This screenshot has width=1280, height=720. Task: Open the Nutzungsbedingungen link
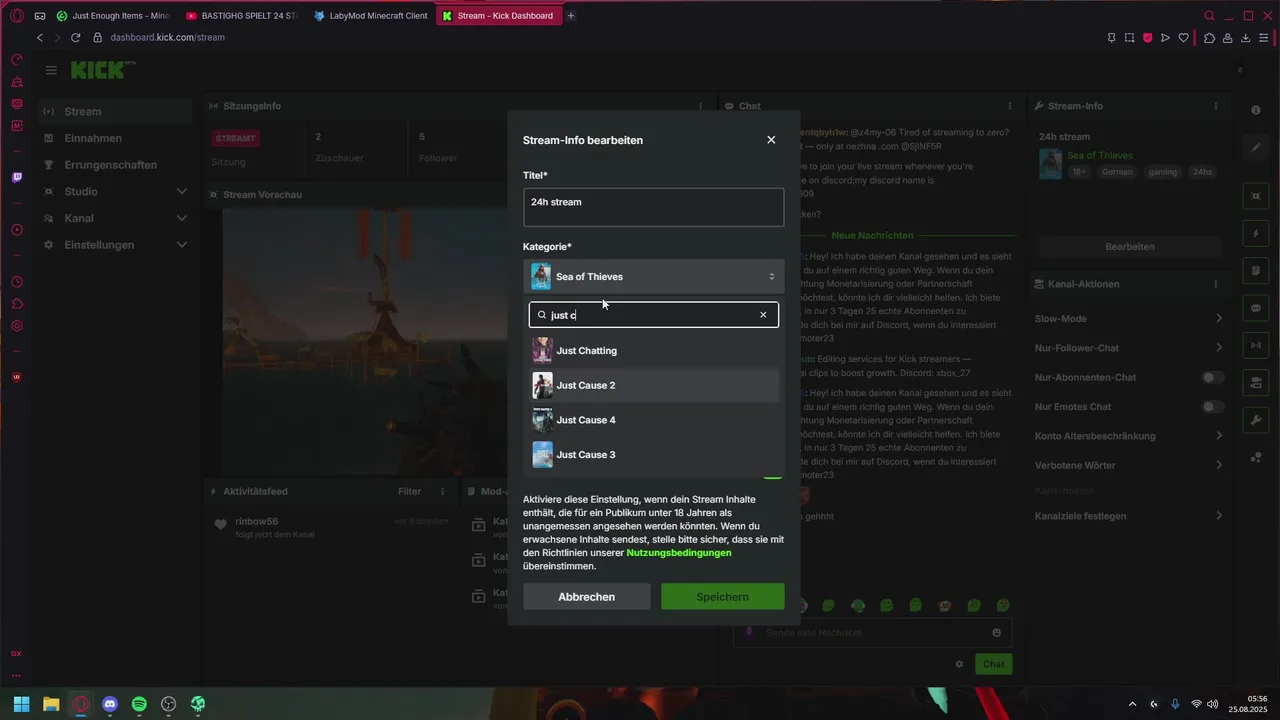678,553
